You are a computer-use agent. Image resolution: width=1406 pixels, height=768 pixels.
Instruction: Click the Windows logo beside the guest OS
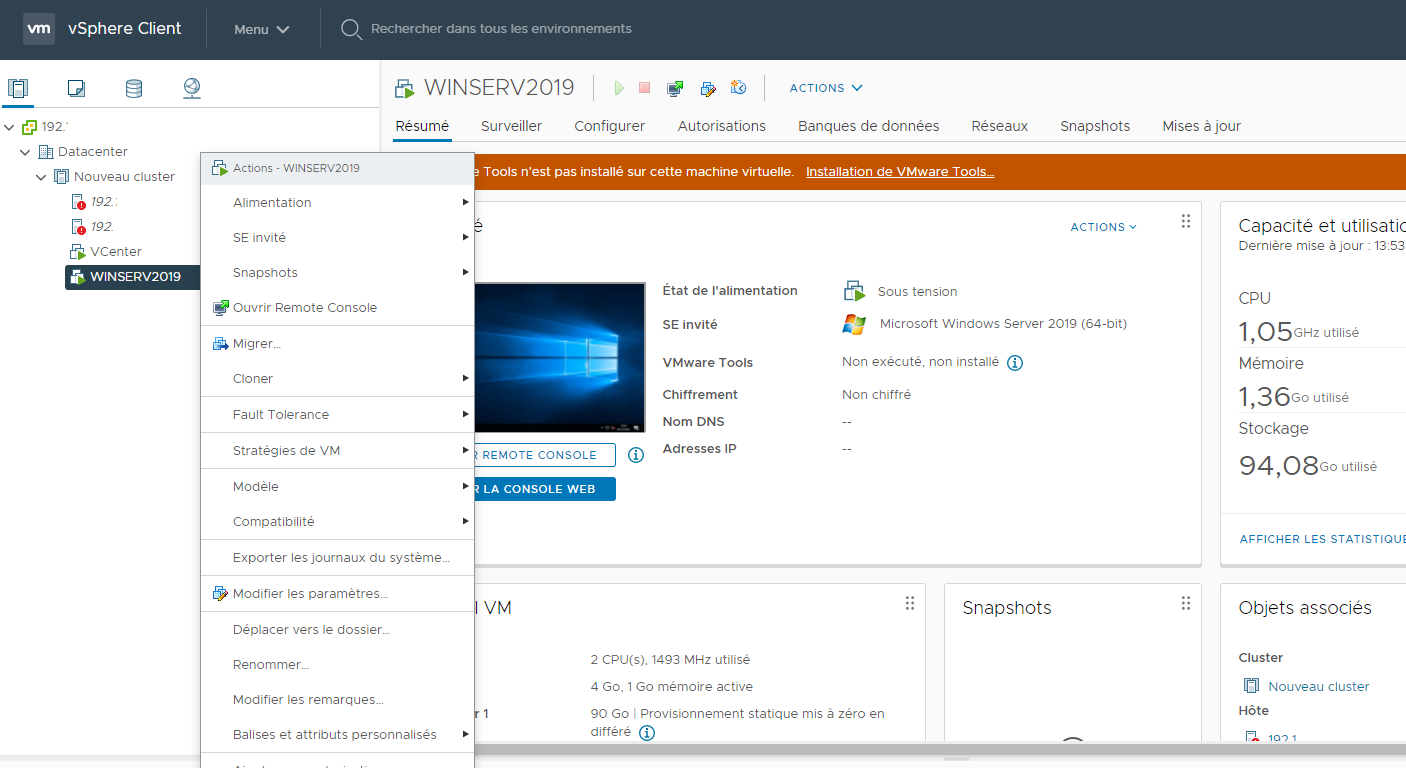point(854,324)
